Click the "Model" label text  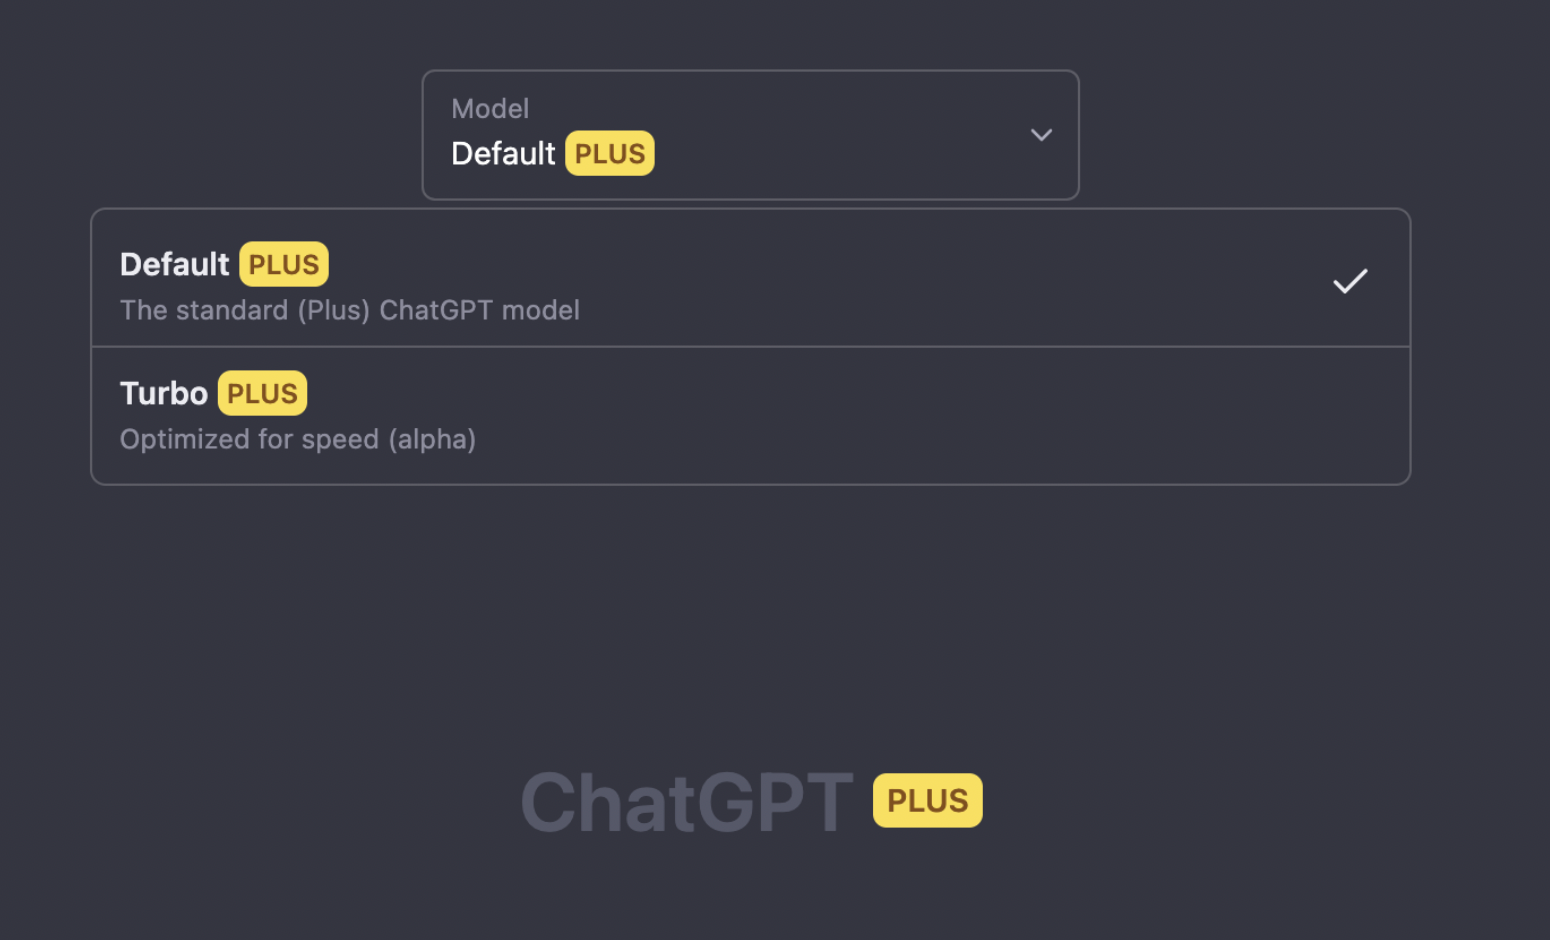tap(490, 109)
